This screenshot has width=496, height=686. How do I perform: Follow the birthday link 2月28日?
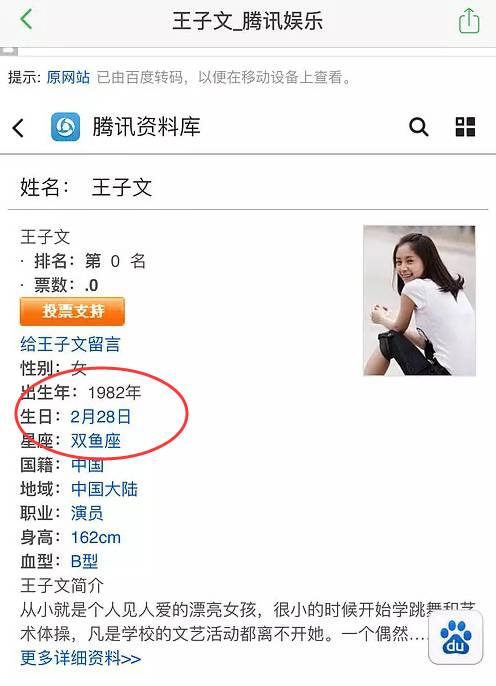pos(101,416)
